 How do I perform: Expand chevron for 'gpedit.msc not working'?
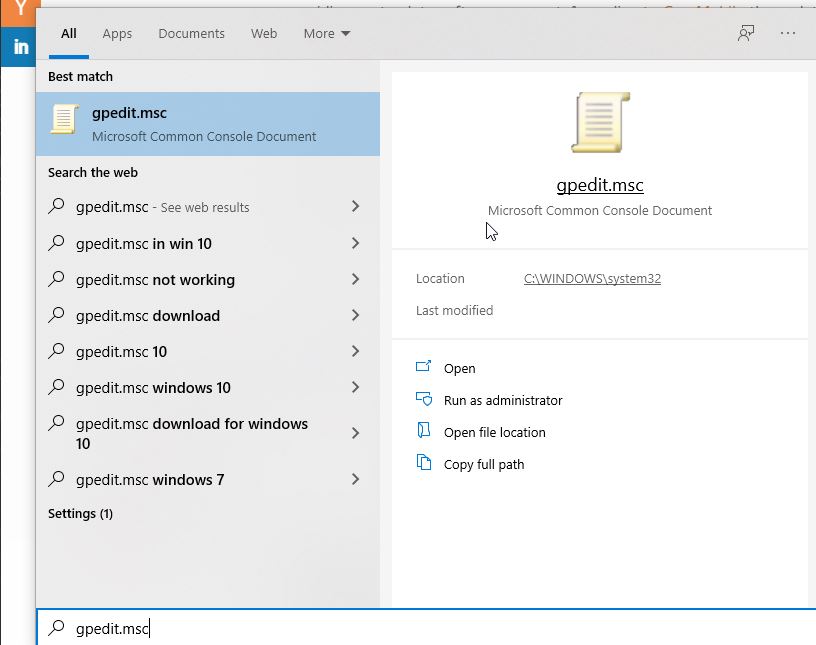355,280
